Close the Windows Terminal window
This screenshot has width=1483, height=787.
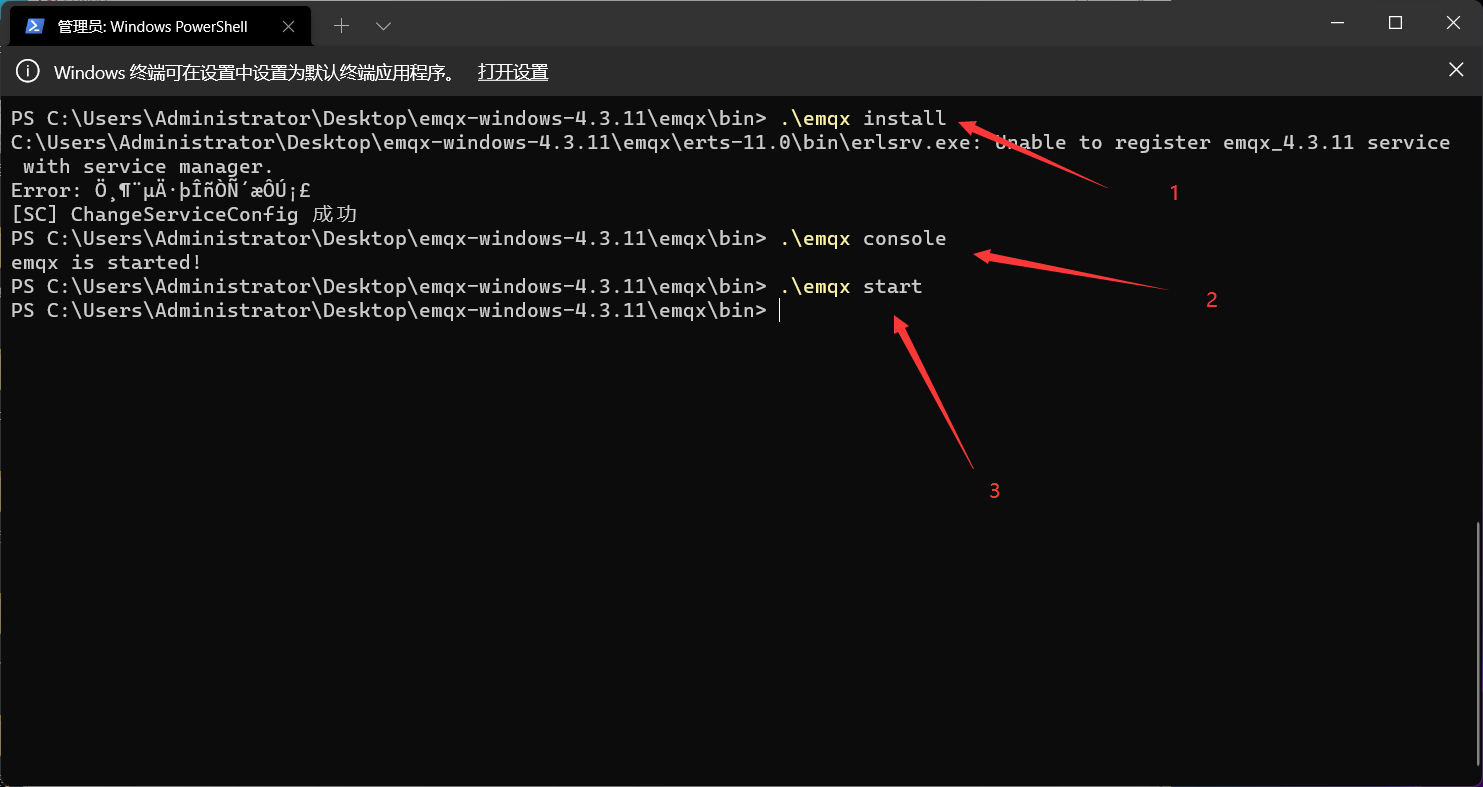pyautogui.click(x=1454, y=23)
